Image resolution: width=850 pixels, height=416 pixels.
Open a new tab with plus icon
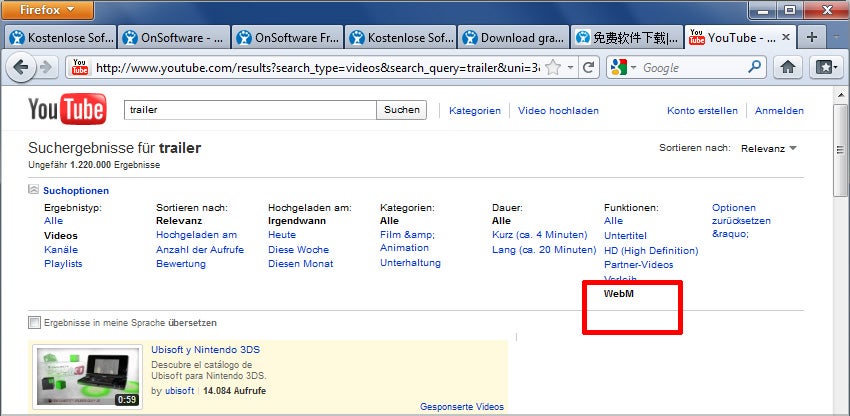click(812, 37)
